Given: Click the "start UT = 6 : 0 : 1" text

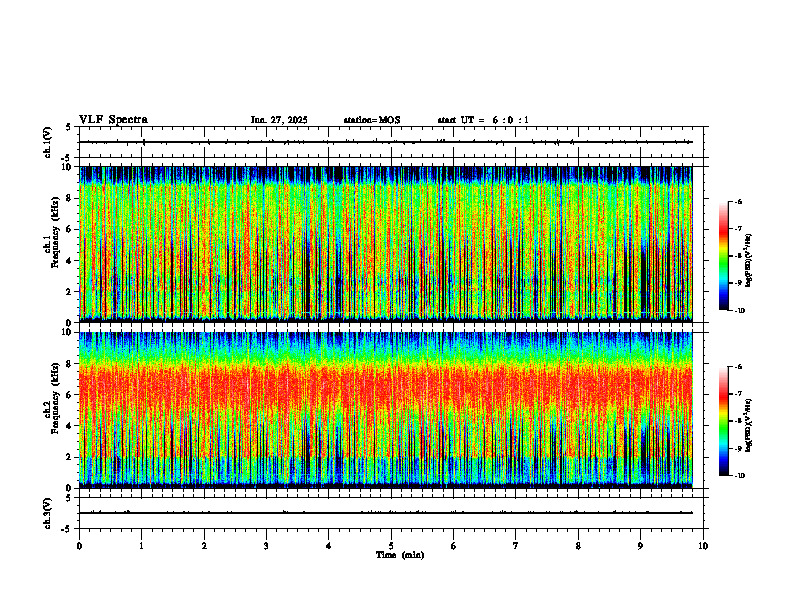Looking at the screenshot, I should [483, 120].
